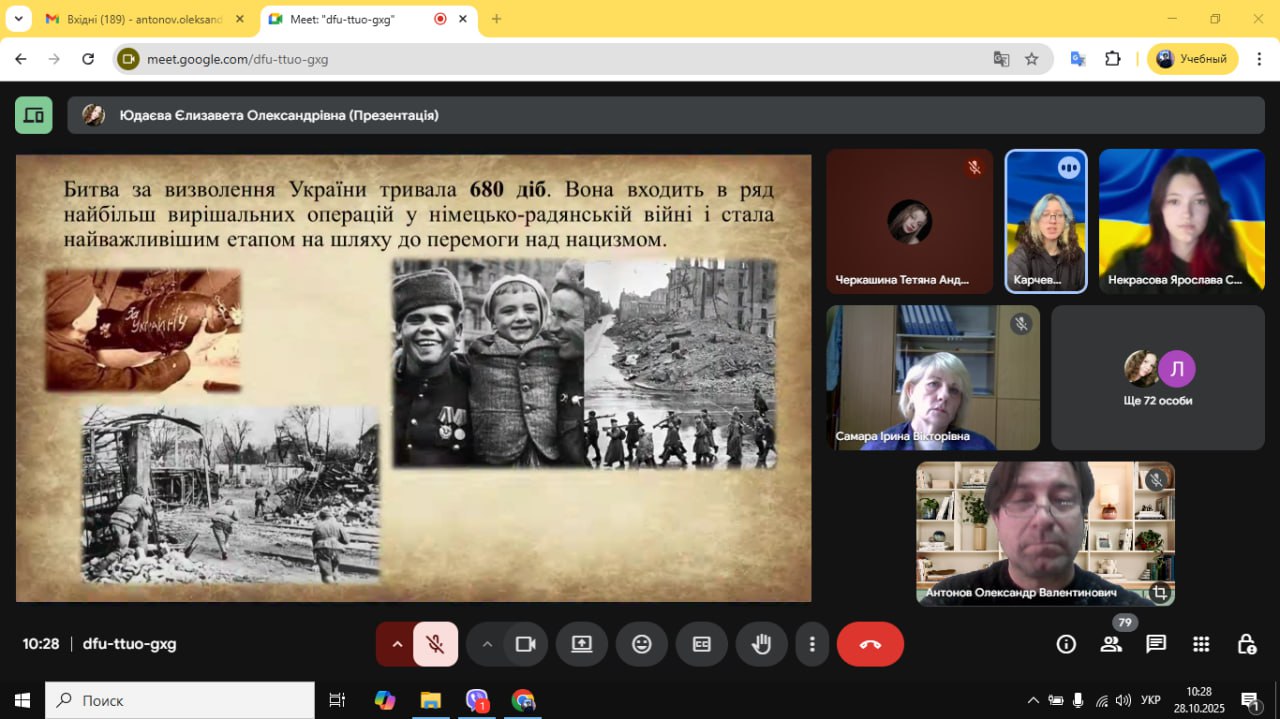This screenshot has height=719, width=1280.
Task: Open the people list with 79 participants
Action: 1111,644
